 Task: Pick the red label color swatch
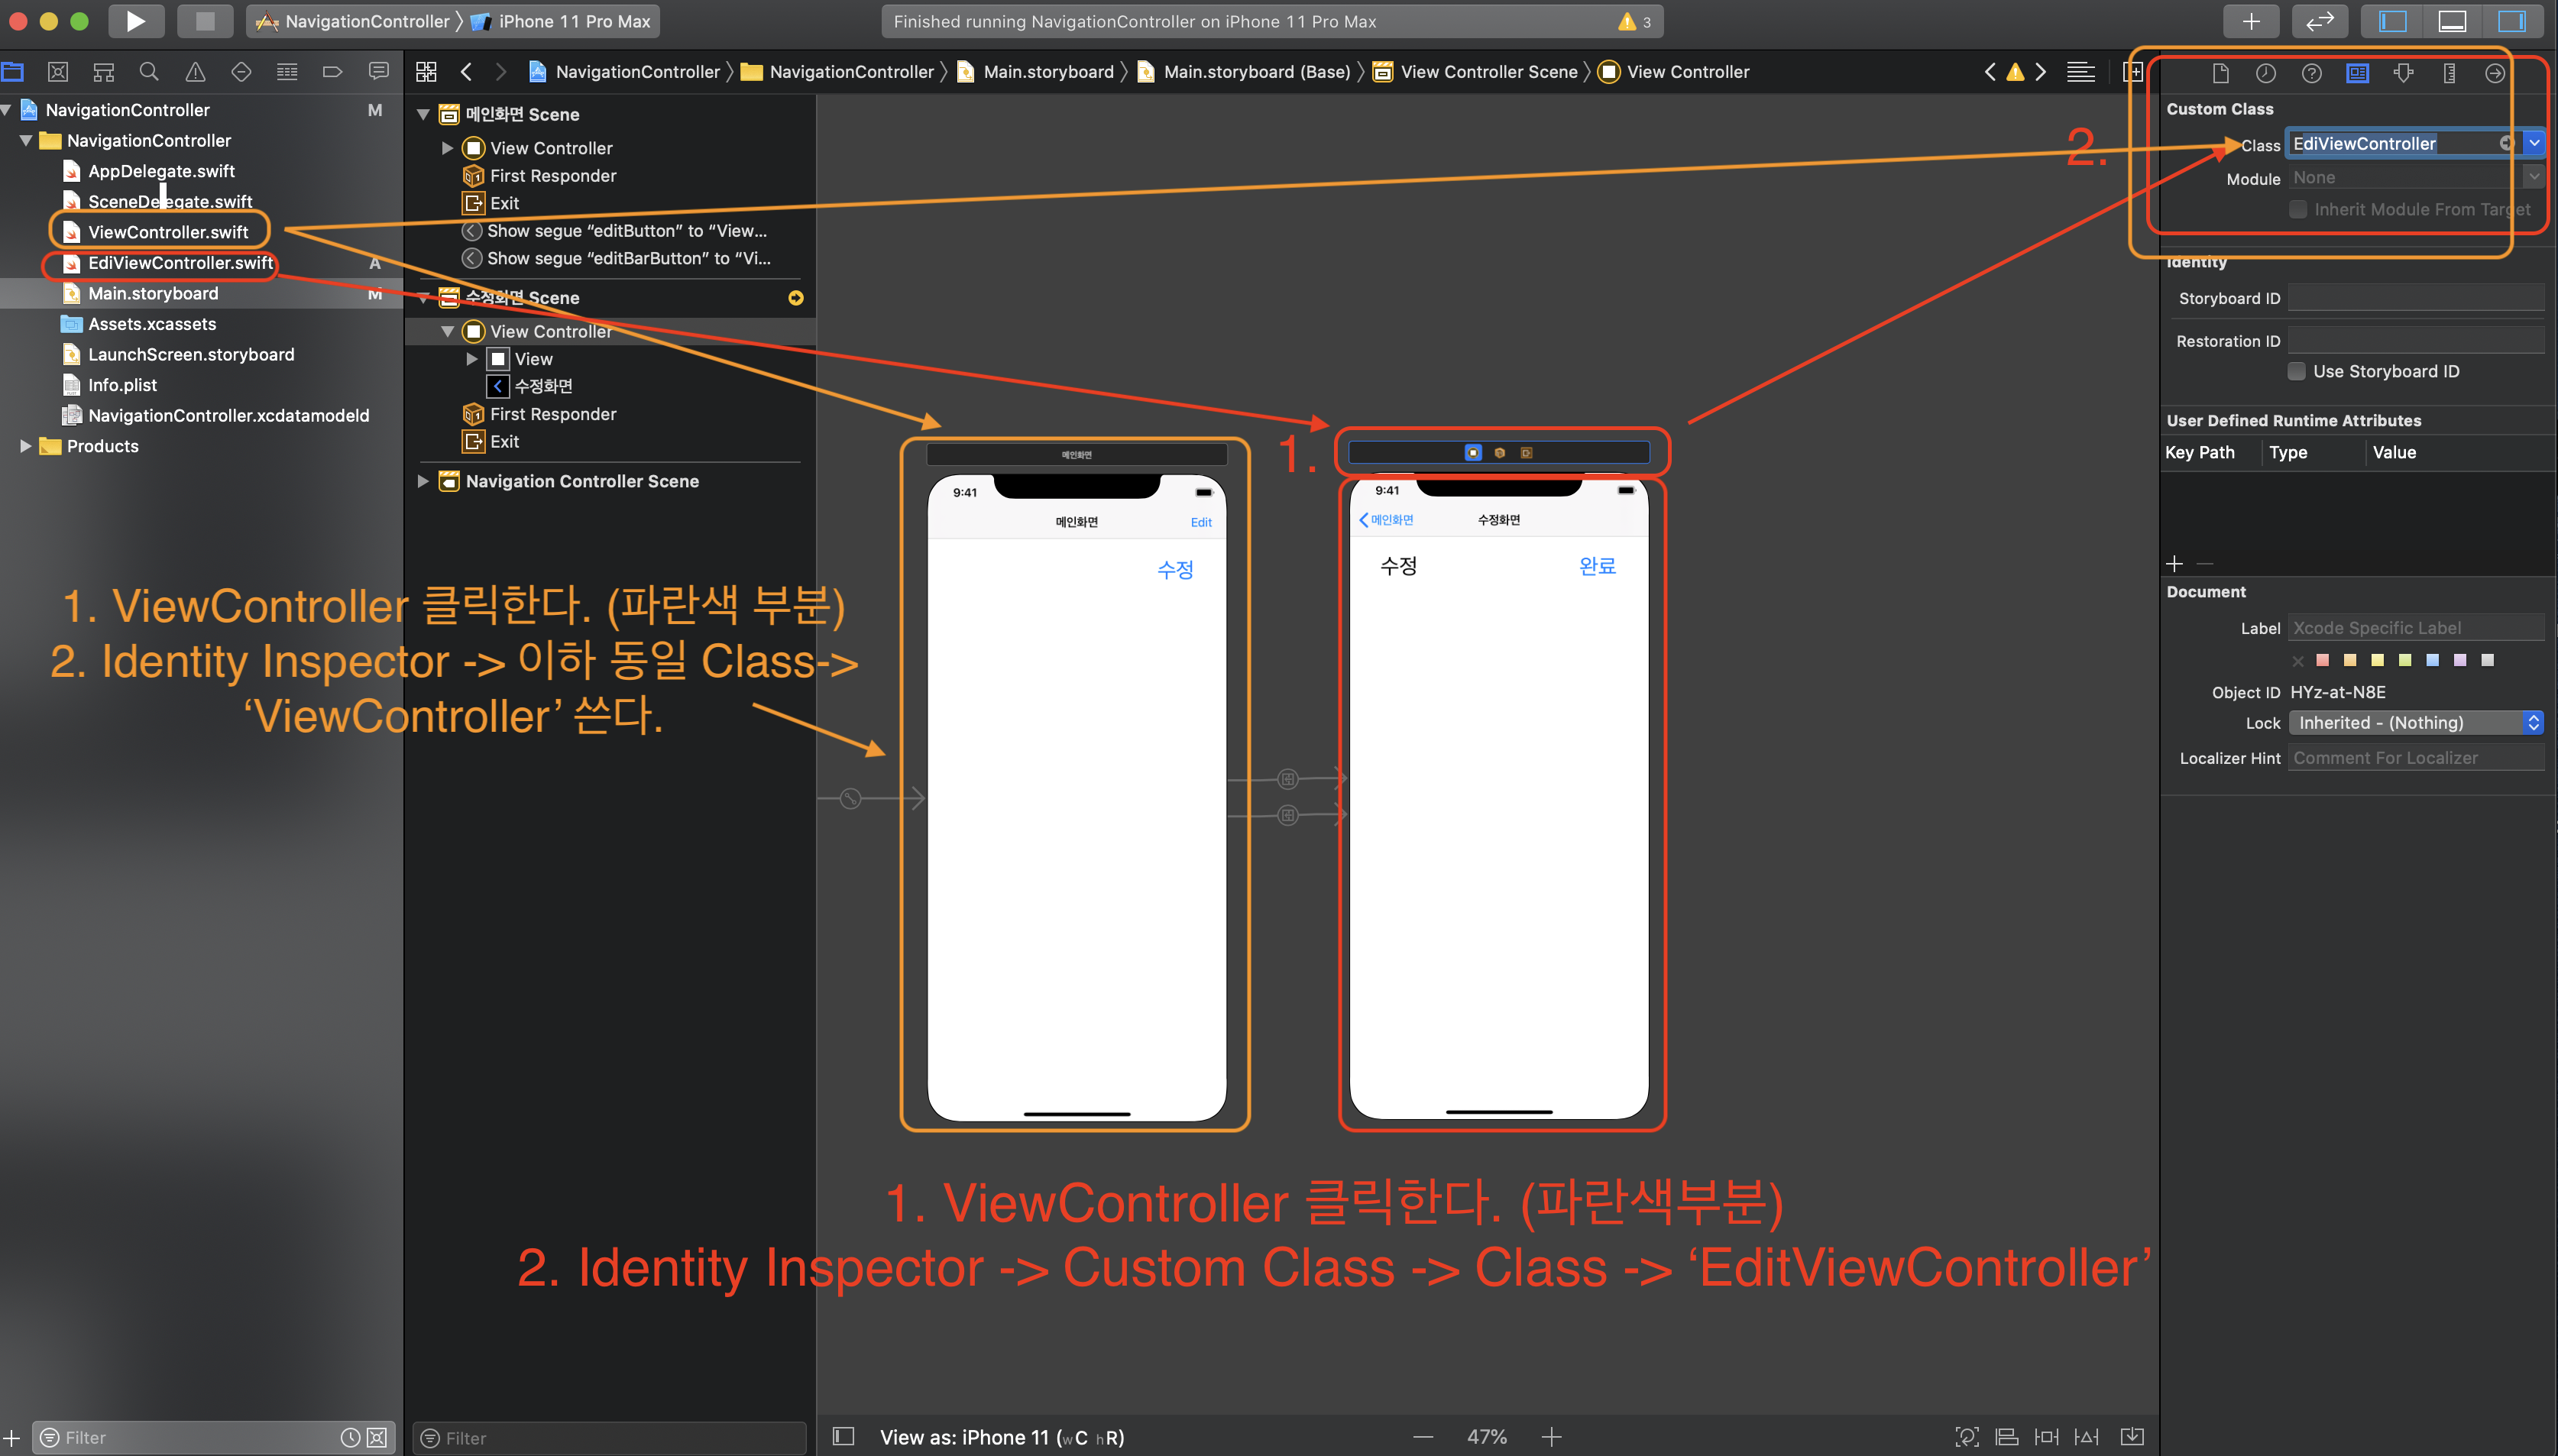click(x=2323, y=660)
